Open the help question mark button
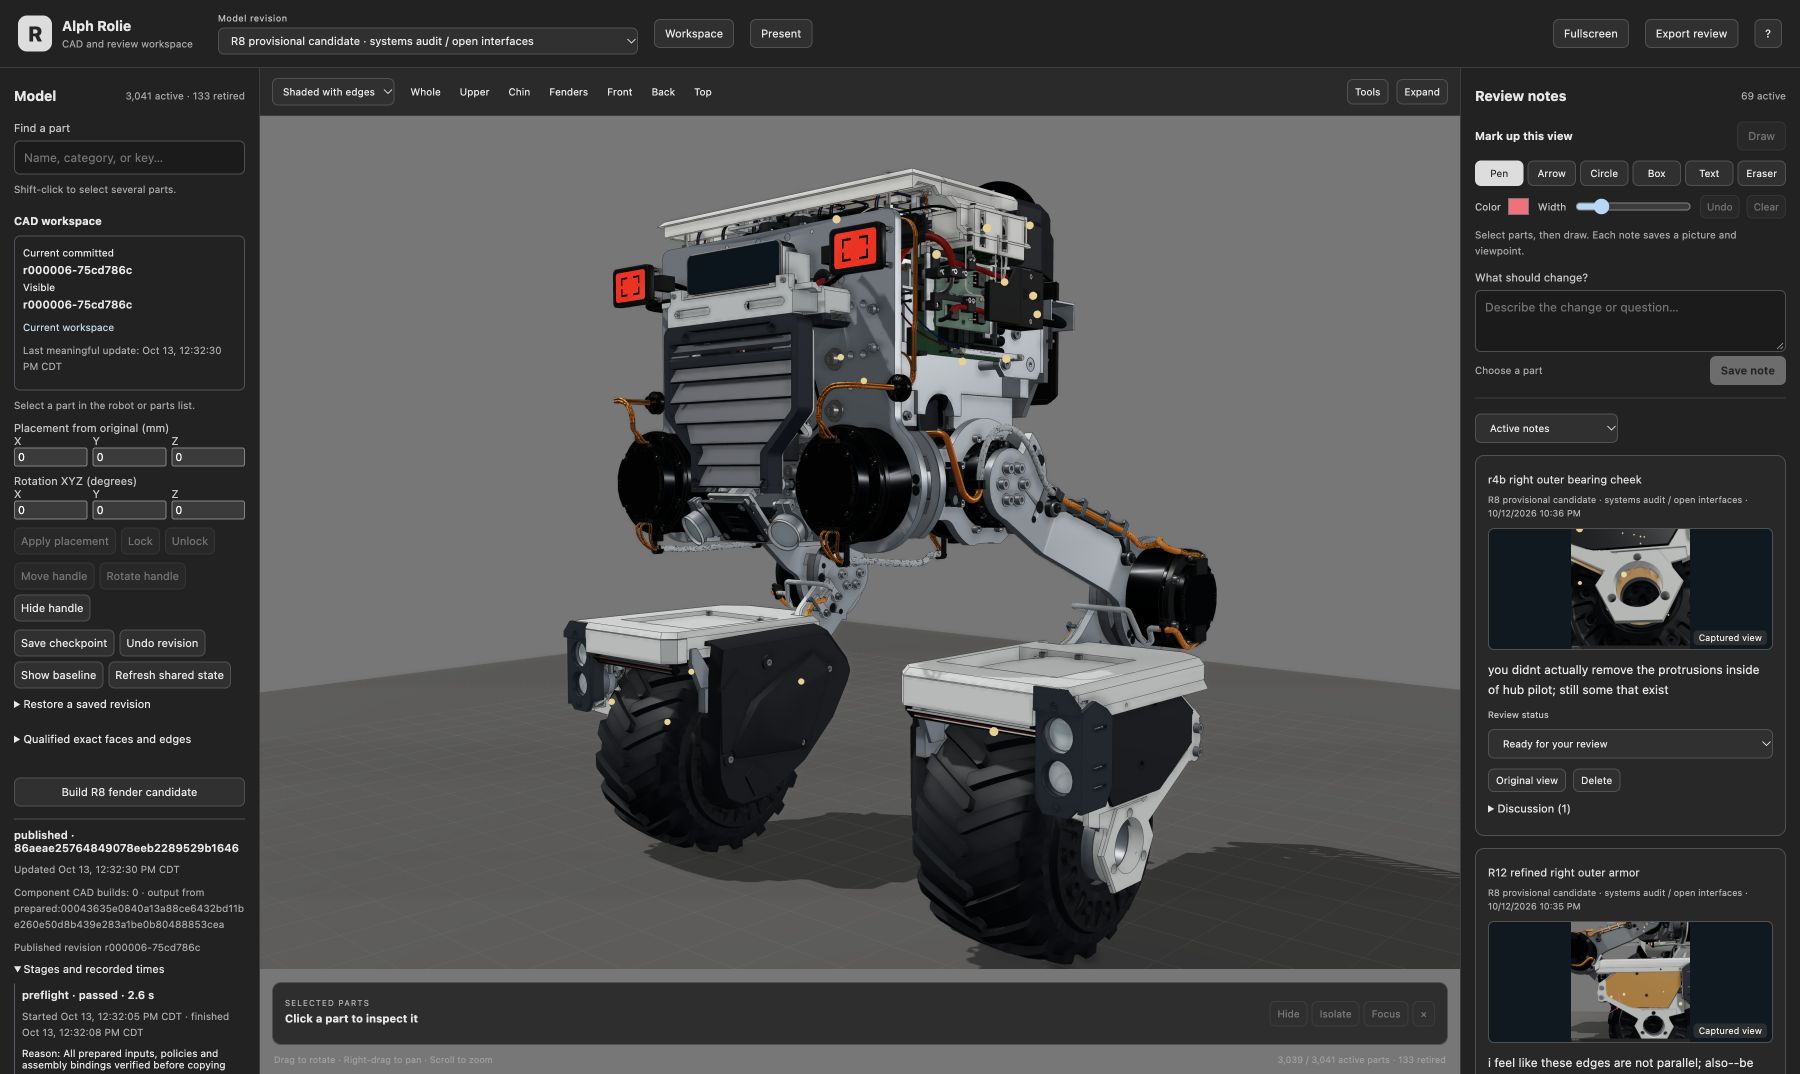This screenshot has height=1074, width=1800. (x=1767, y=33)
